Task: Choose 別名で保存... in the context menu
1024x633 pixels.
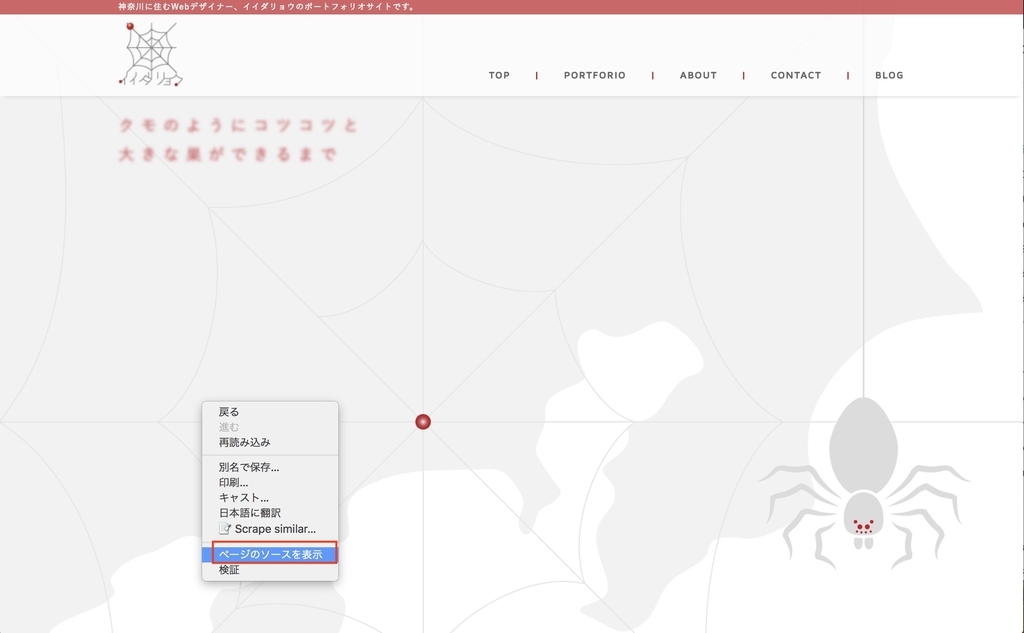Action: pos(270,467)
